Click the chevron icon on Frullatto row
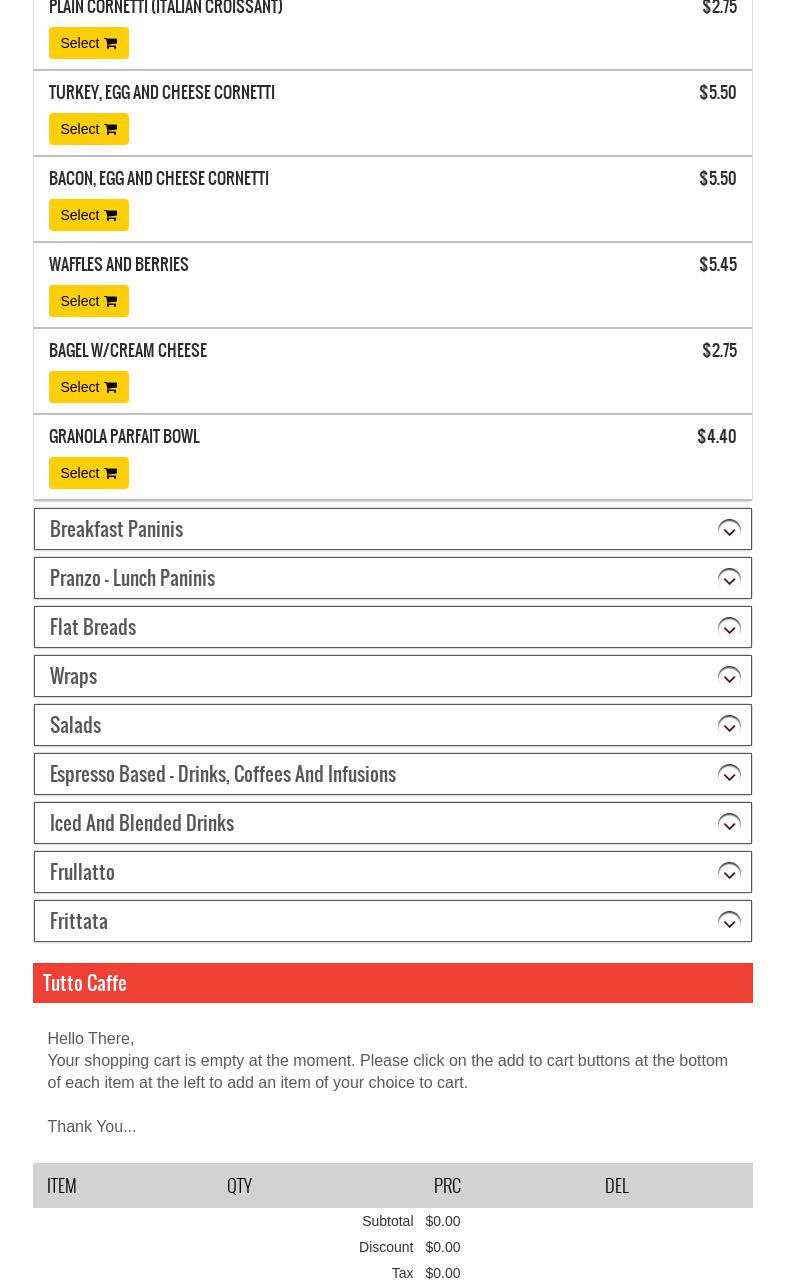 click(729, 872)
